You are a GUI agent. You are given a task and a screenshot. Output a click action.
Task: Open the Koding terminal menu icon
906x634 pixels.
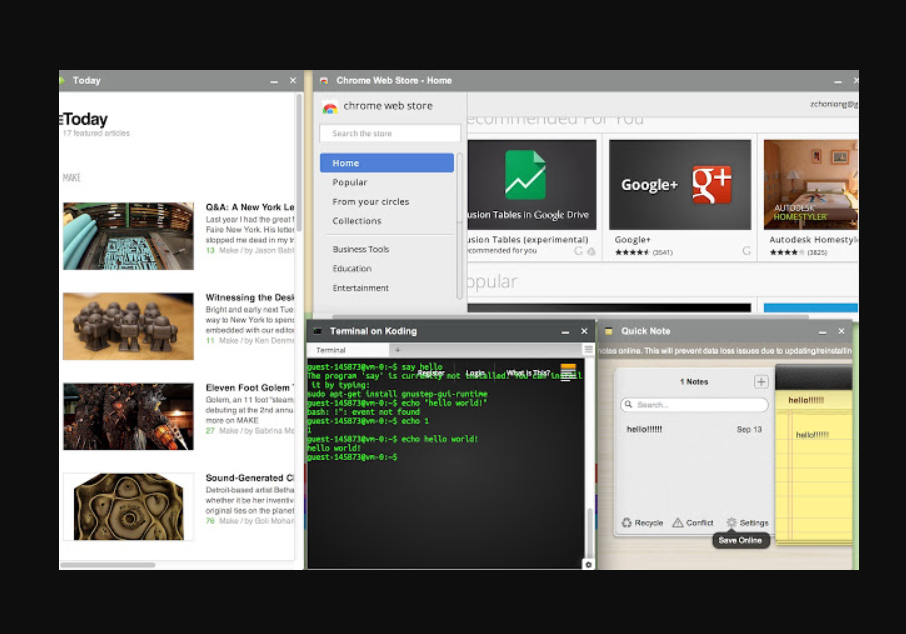[588, 350]
